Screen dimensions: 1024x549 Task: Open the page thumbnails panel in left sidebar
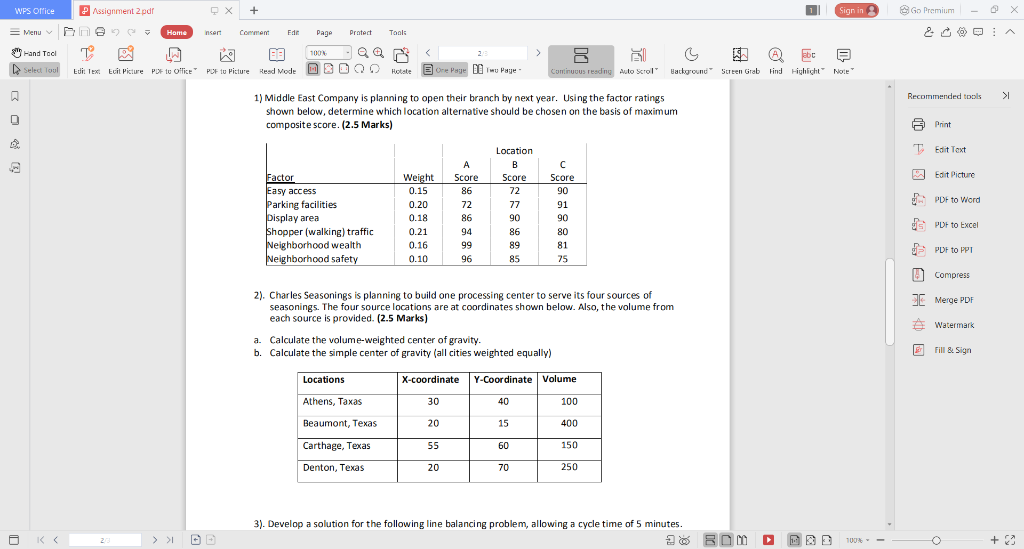[14, 120]
